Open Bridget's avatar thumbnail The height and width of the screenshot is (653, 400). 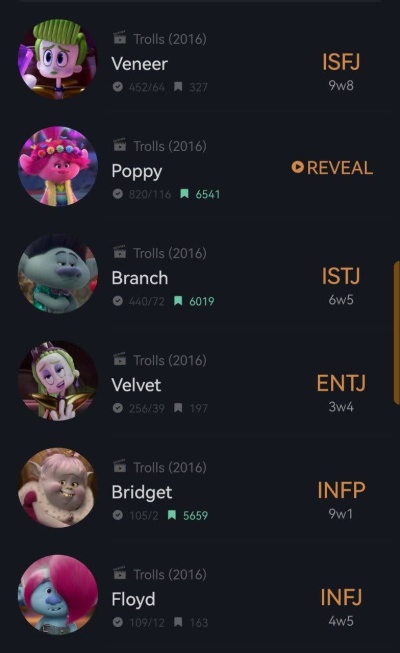[x=58, y=487]
